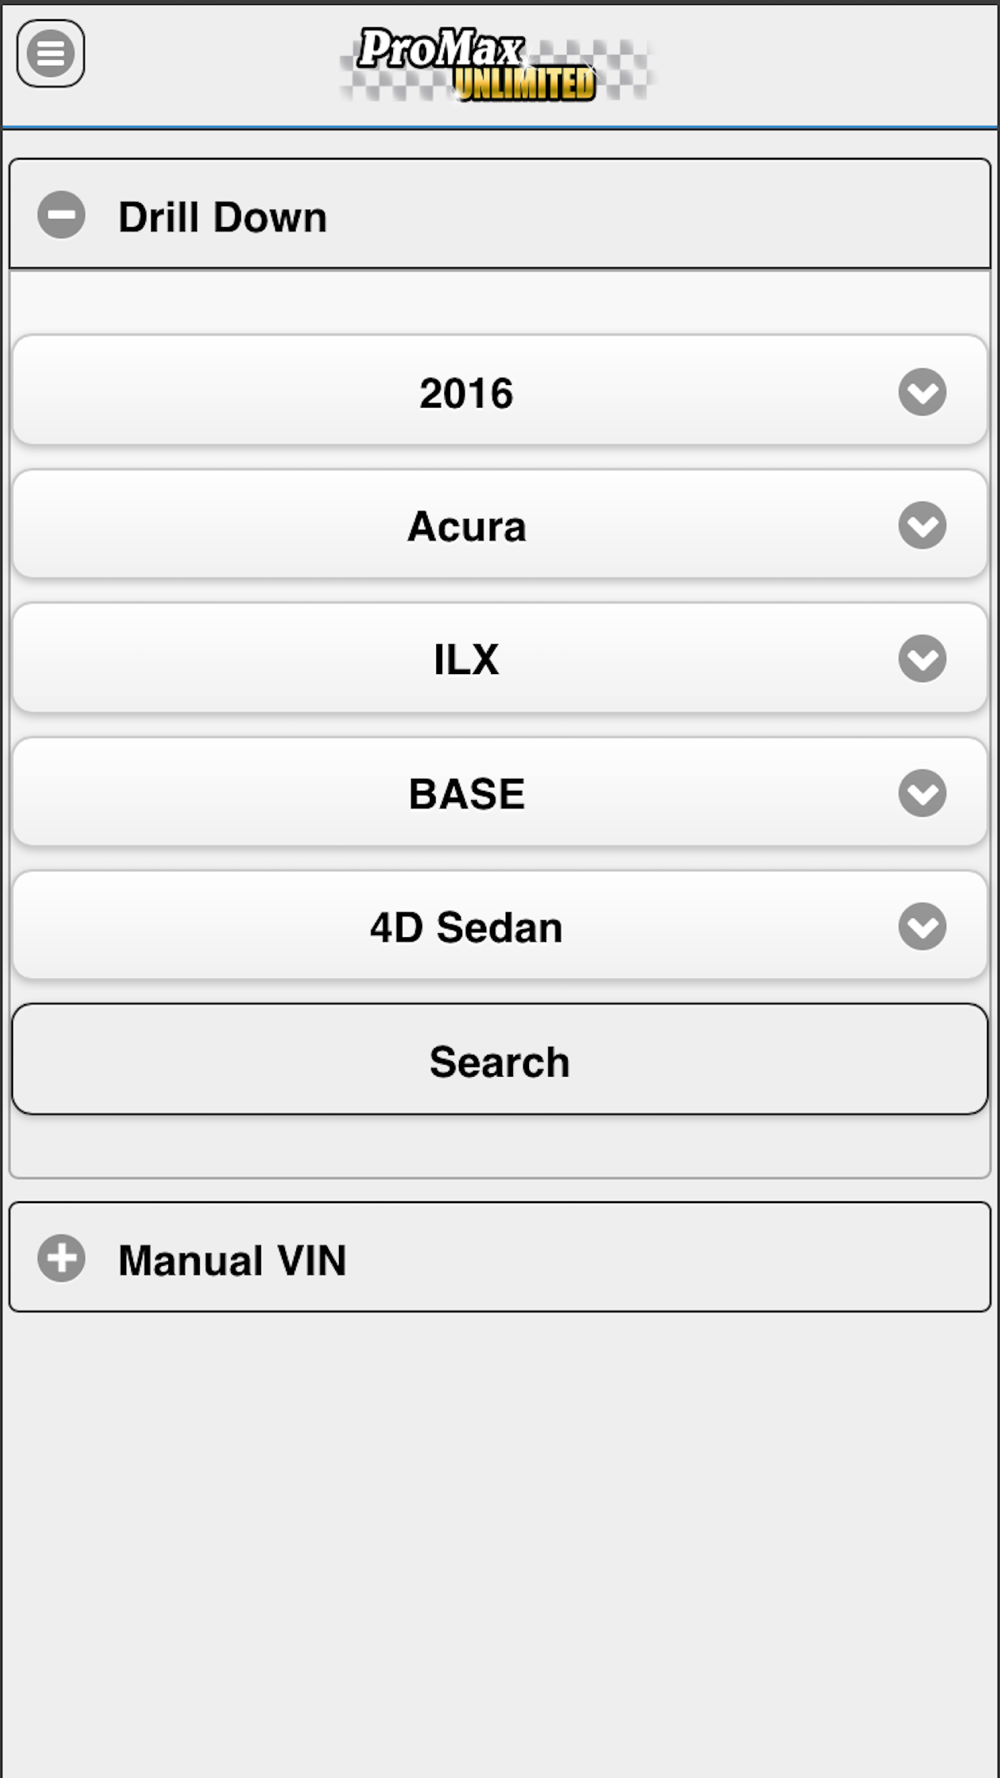Click the minus icon beside Drill Down
The height and width of the screenshot is (1778, 1000).
click(61, 215)
